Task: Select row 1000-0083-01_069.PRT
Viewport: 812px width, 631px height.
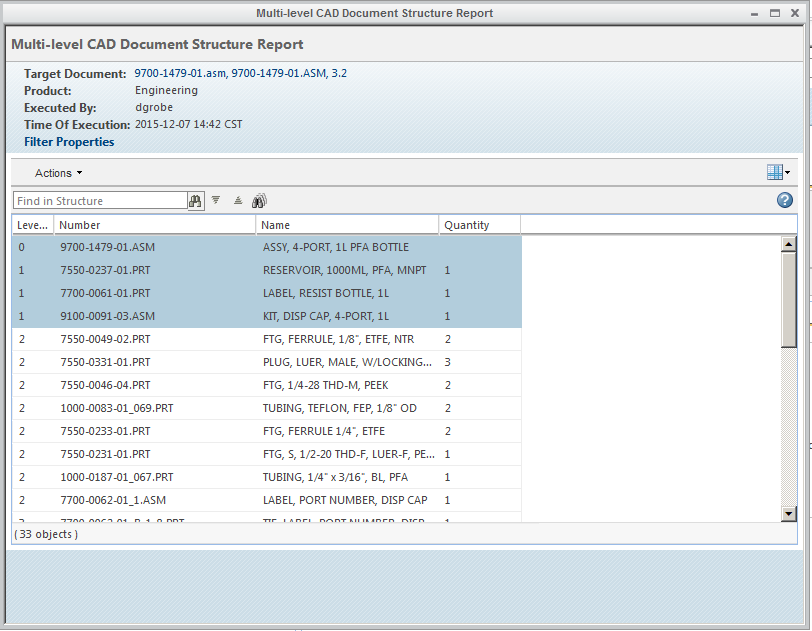Action: [267, 408]
